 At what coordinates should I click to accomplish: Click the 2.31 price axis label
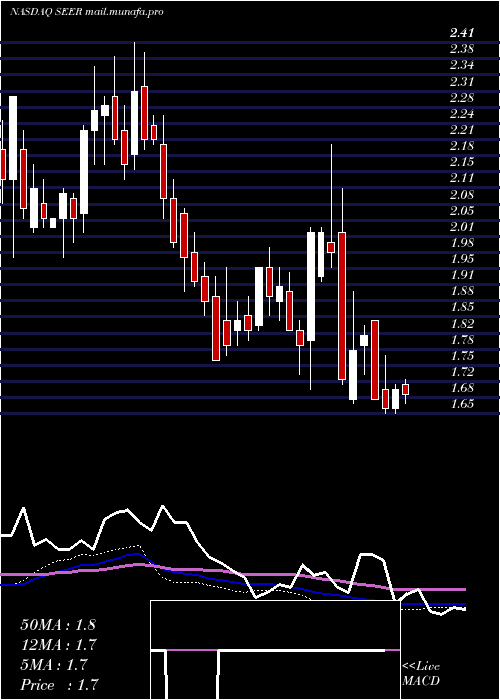point(462,81)
